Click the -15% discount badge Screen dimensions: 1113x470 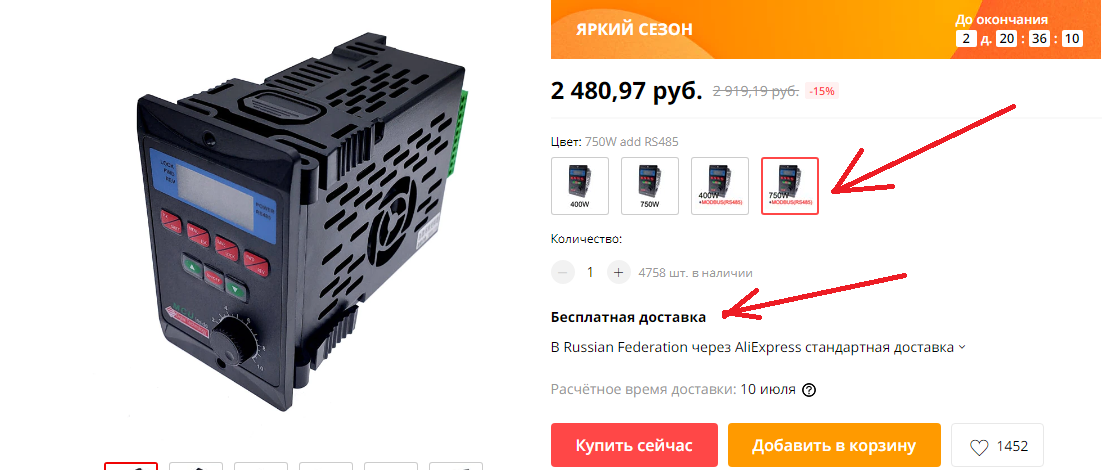[x=821, y=92]
